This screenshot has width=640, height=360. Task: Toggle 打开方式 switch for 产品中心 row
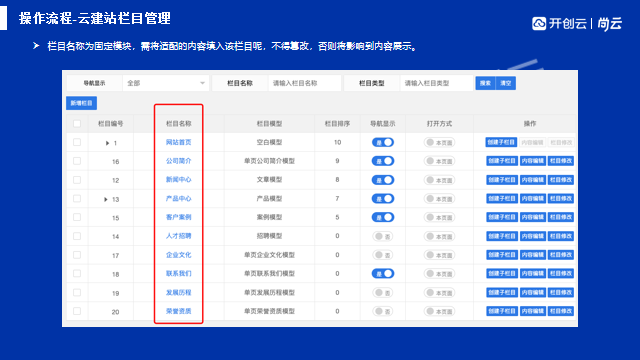tap(439, 198)
